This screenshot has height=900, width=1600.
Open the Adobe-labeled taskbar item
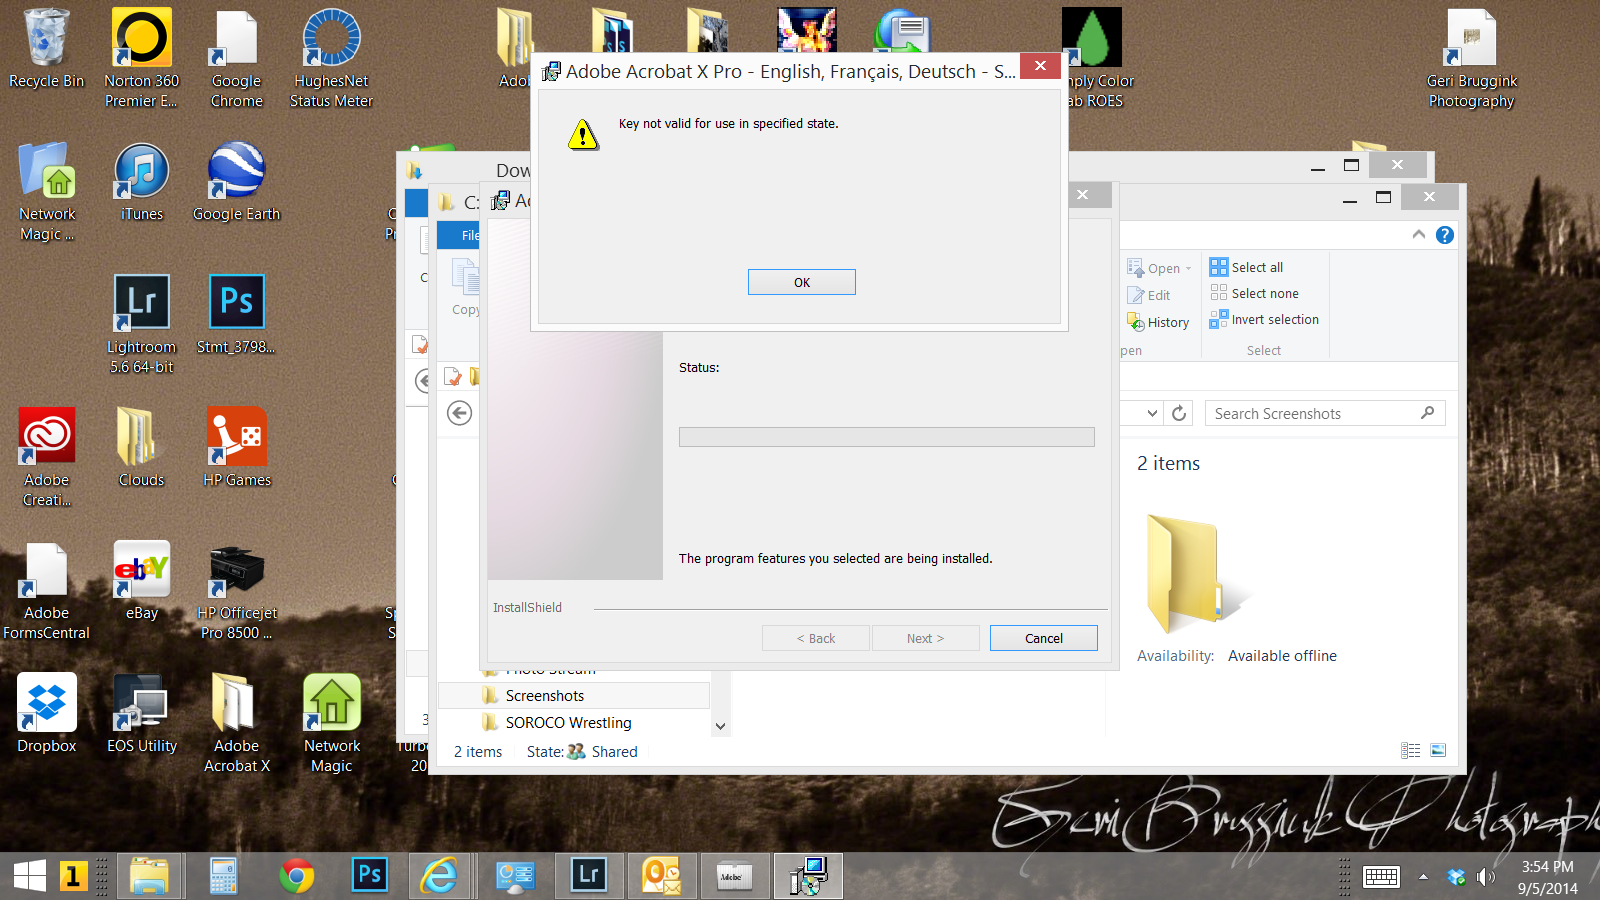click(735, 876)
